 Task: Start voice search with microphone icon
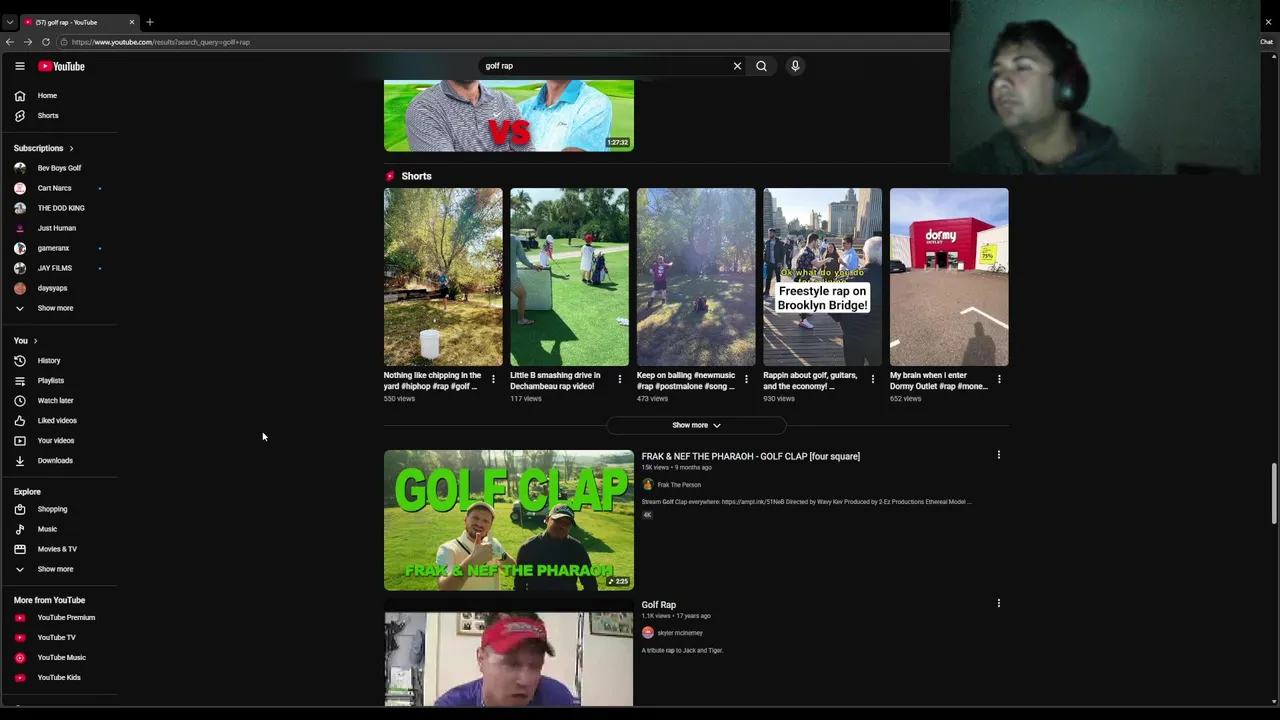(795, 66)
